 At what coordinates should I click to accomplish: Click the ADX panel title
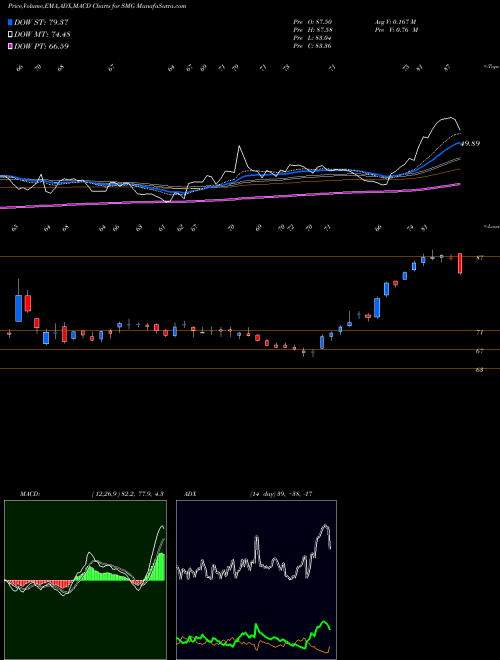pos(191,494)
